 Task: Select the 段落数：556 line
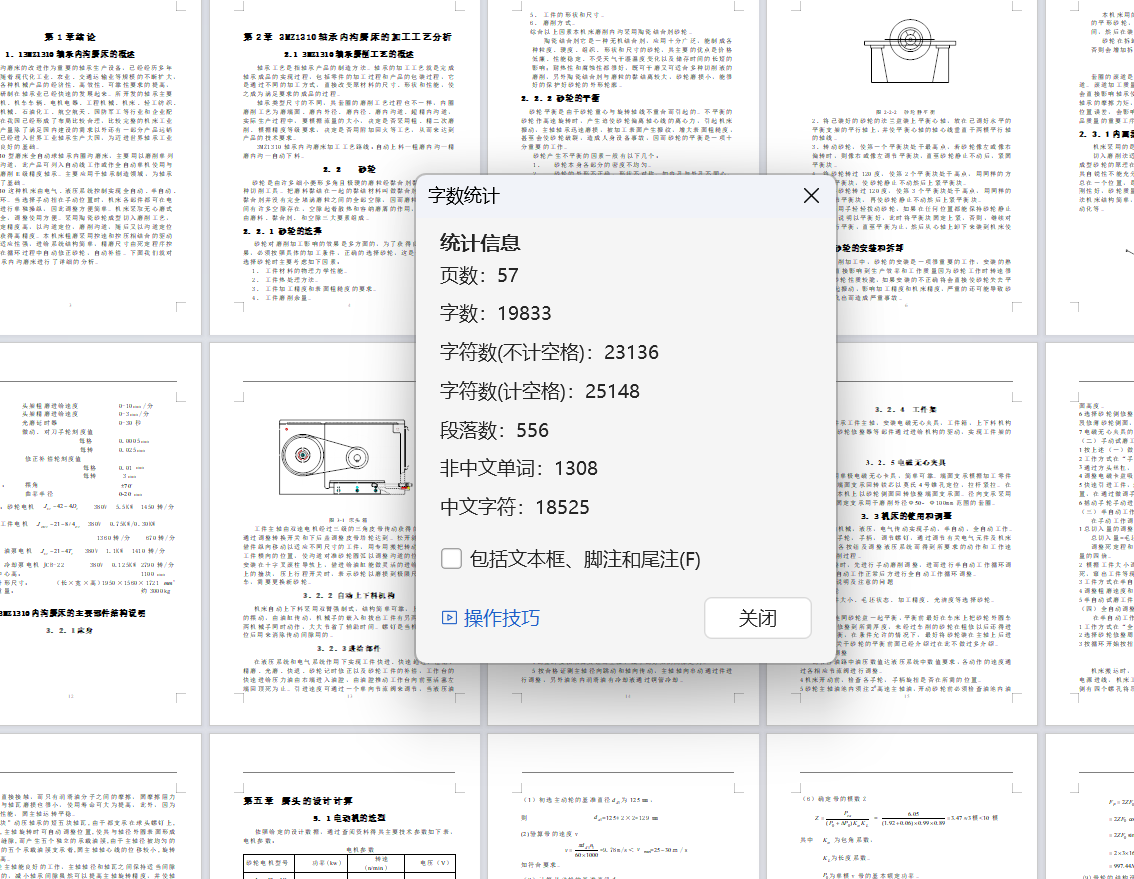click(x=494, y=430)
